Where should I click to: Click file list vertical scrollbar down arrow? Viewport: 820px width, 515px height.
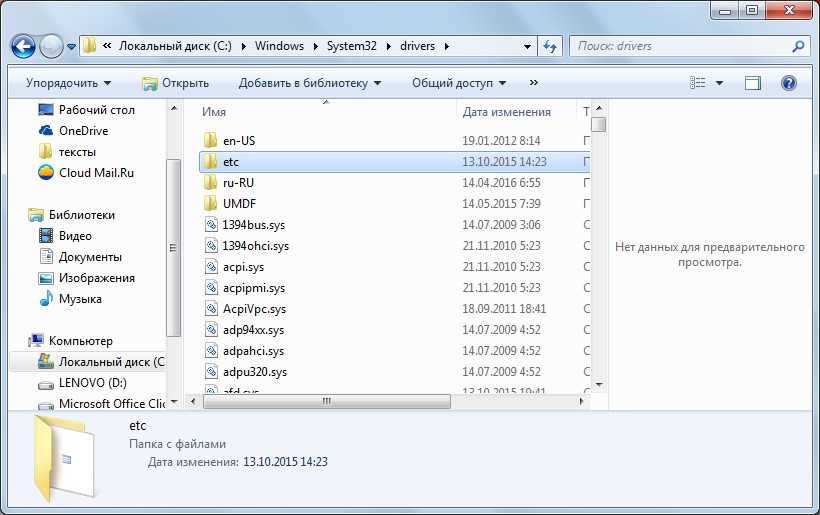pos(599,385)
